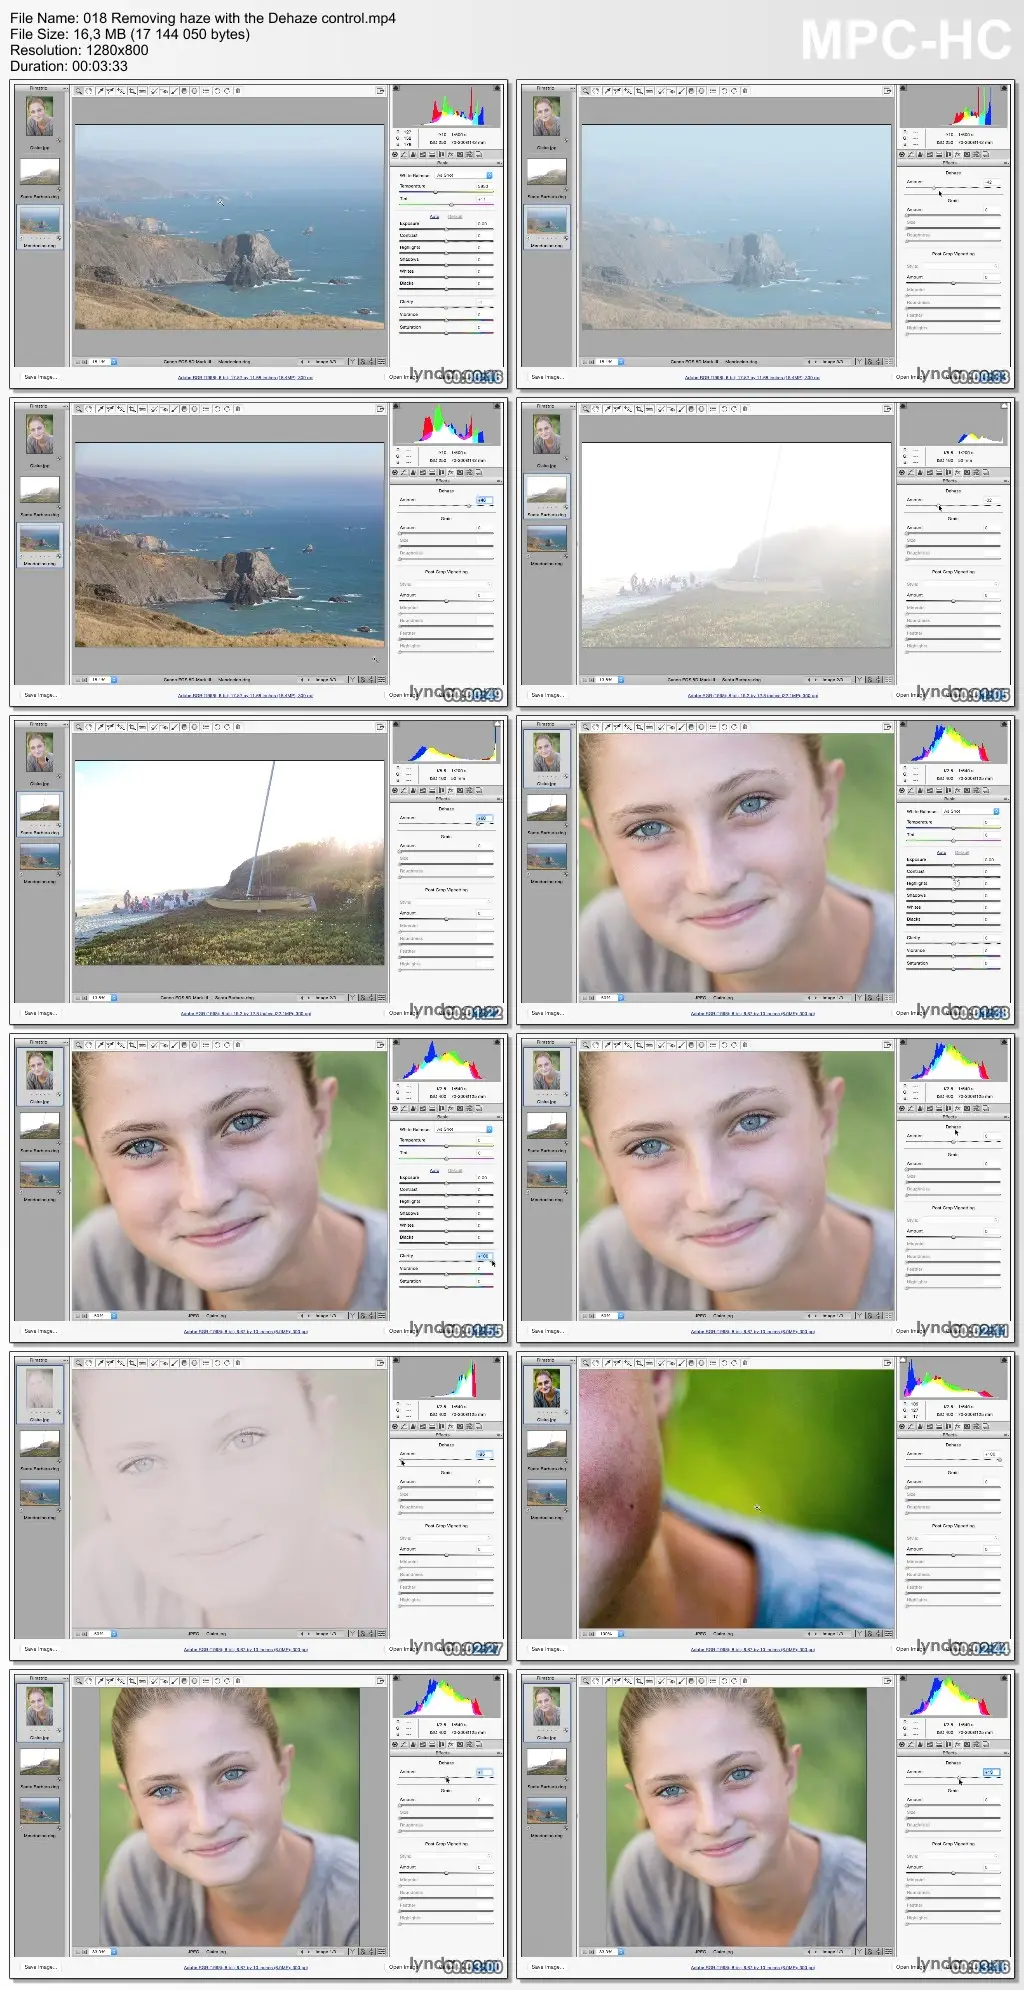
Task: Open White Balance dropdown in the 00:00:16 frame
Action: (464, 175)
